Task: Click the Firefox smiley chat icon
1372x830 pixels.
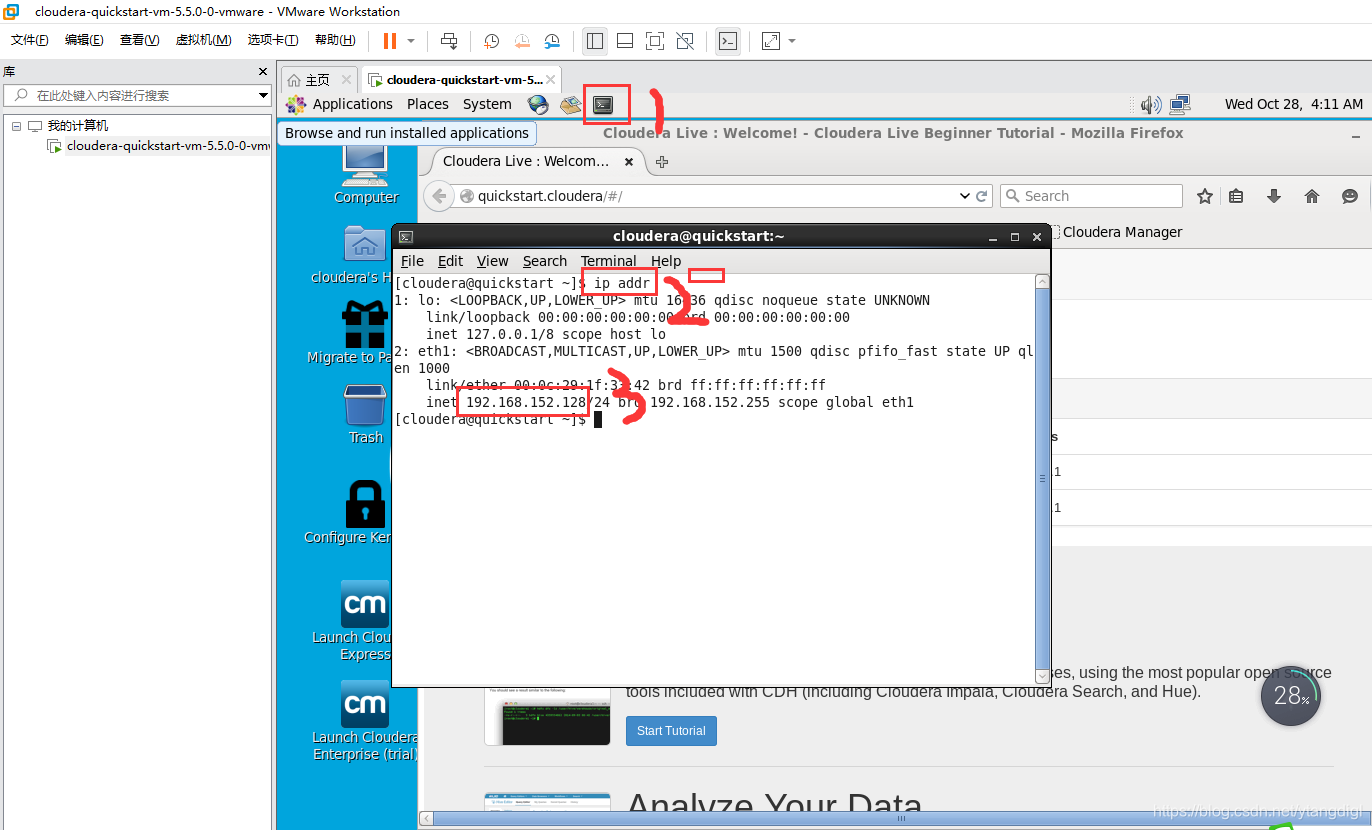Action: (x=1350, y=196)
